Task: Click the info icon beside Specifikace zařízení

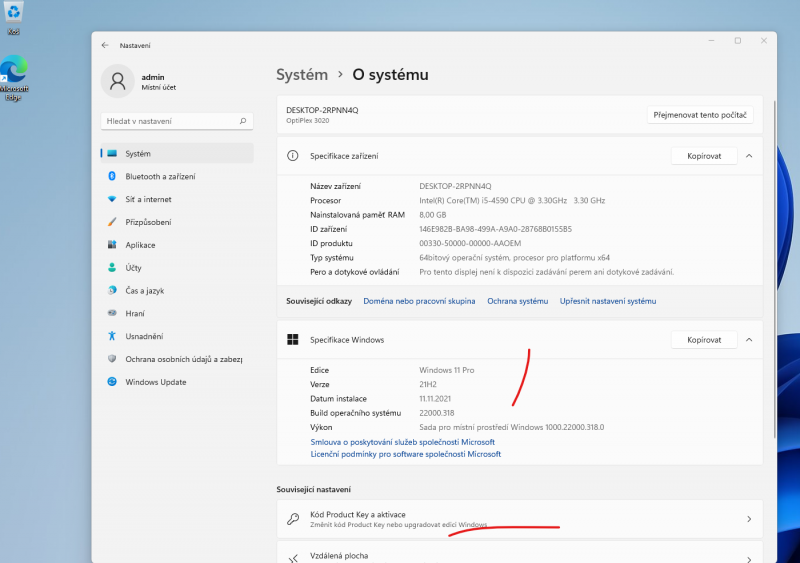Action: click(x=293, y=156)
